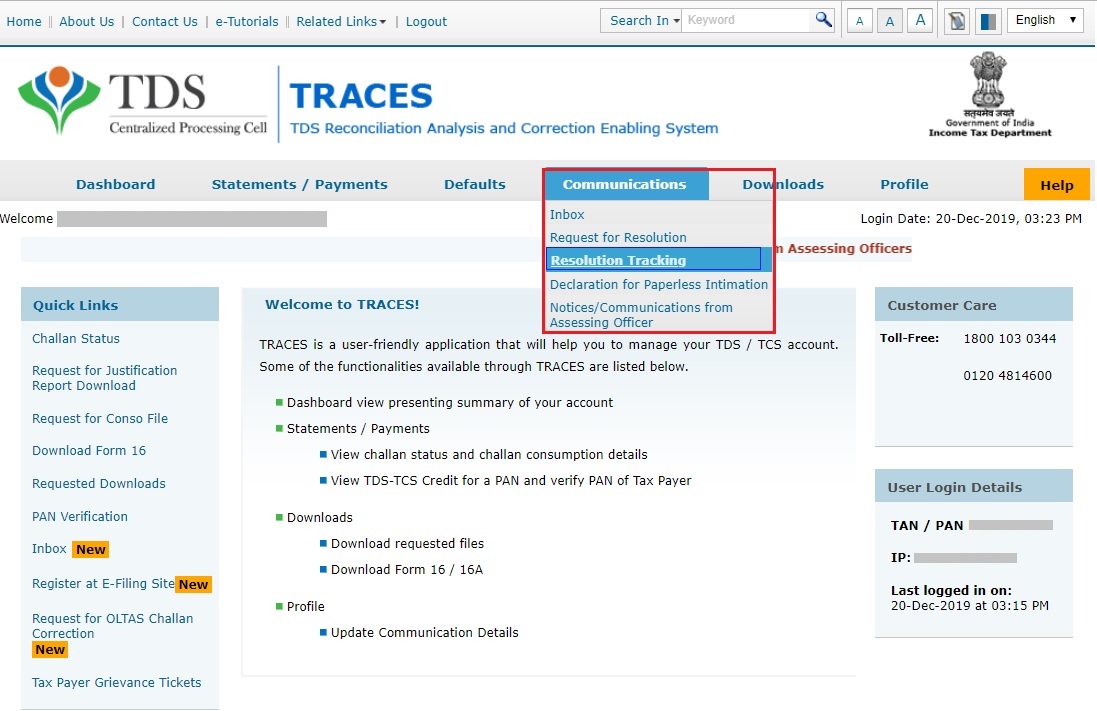Change language using the English dropdown

(1044, 19)
